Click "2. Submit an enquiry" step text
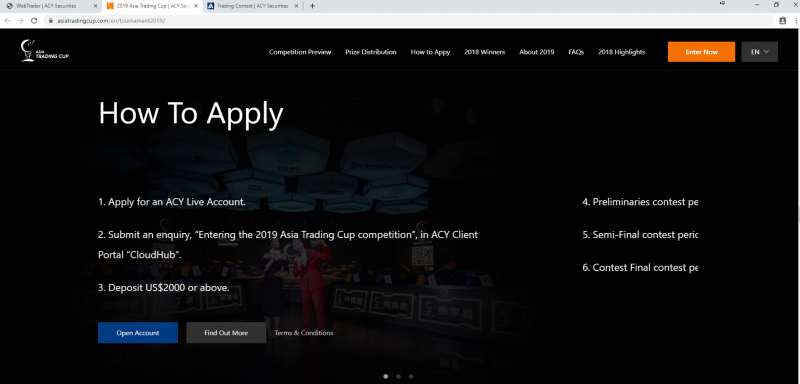This screenshot has height=384, width=800. click(x=288, y=245)
